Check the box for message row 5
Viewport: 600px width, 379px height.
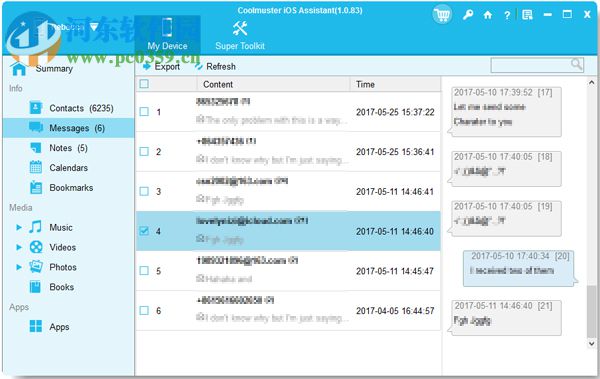144,271
